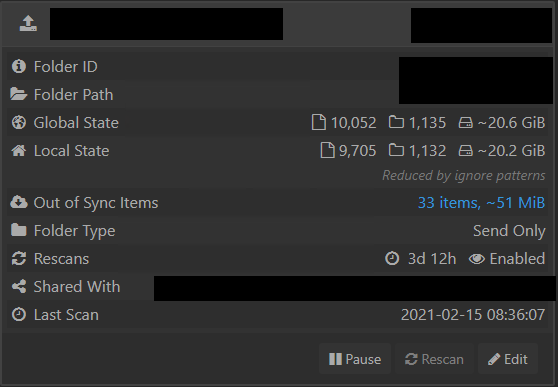Click the Send Only folder type value

[x=509, y=230]
